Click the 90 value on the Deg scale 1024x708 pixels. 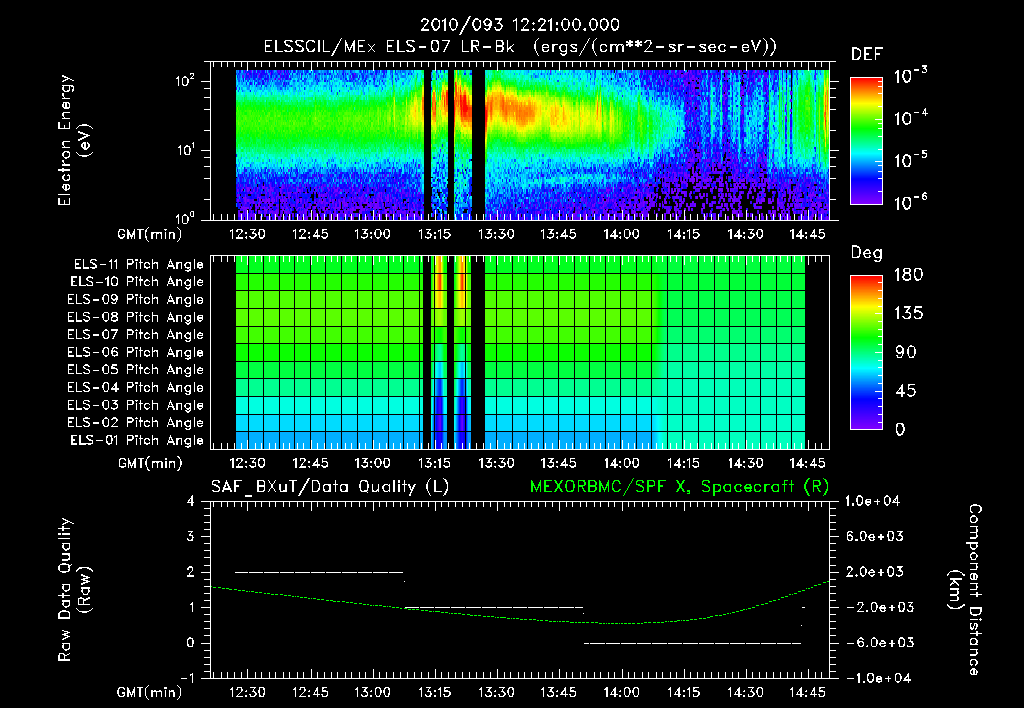pyautogui.click(x=906, y=352)
